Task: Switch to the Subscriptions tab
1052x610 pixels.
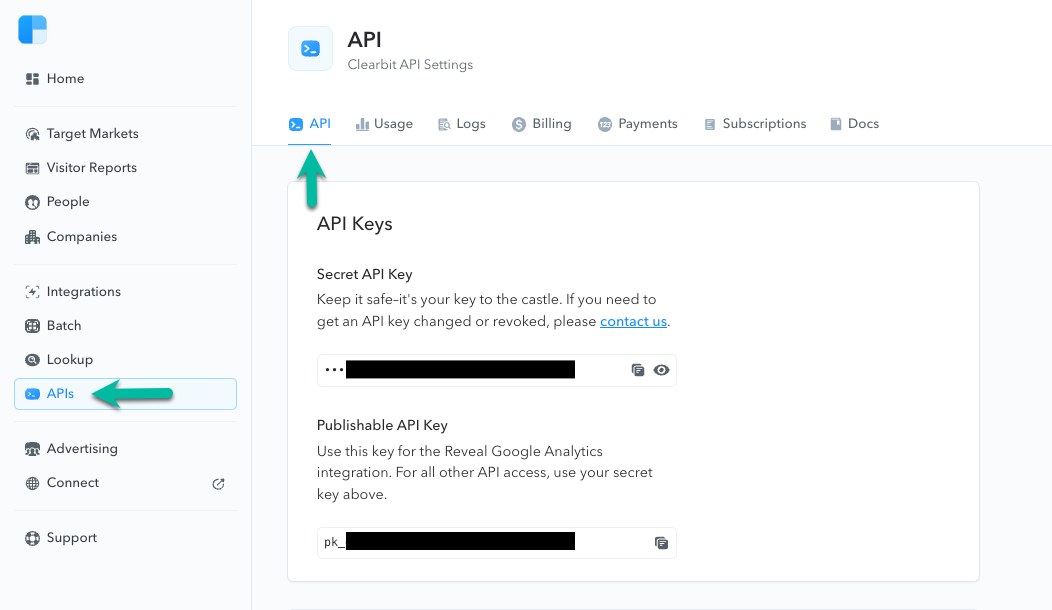Action: (755, 124)
